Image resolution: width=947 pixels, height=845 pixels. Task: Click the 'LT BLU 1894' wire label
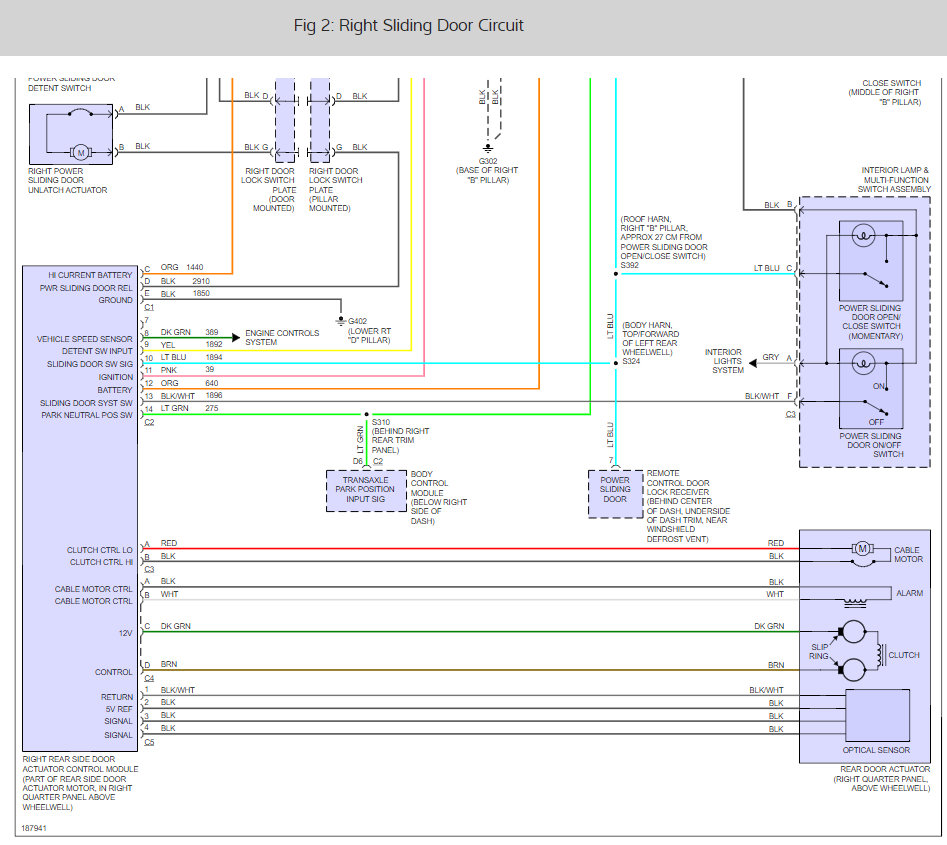coord(191,358)
